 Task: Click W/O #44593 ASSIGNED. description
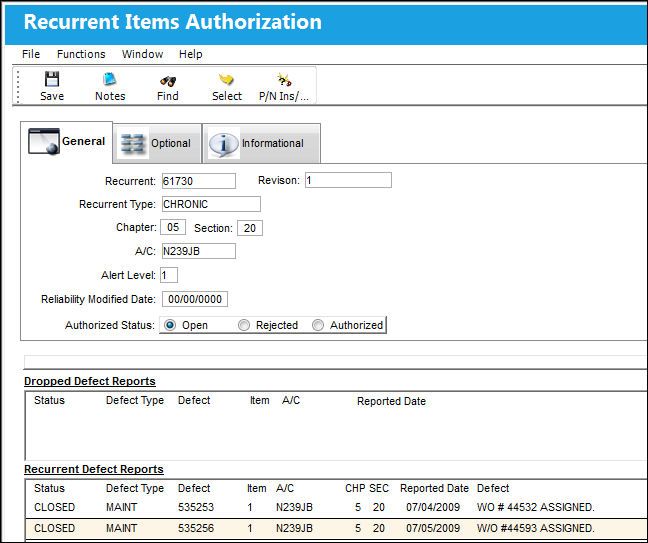point(536,528)
